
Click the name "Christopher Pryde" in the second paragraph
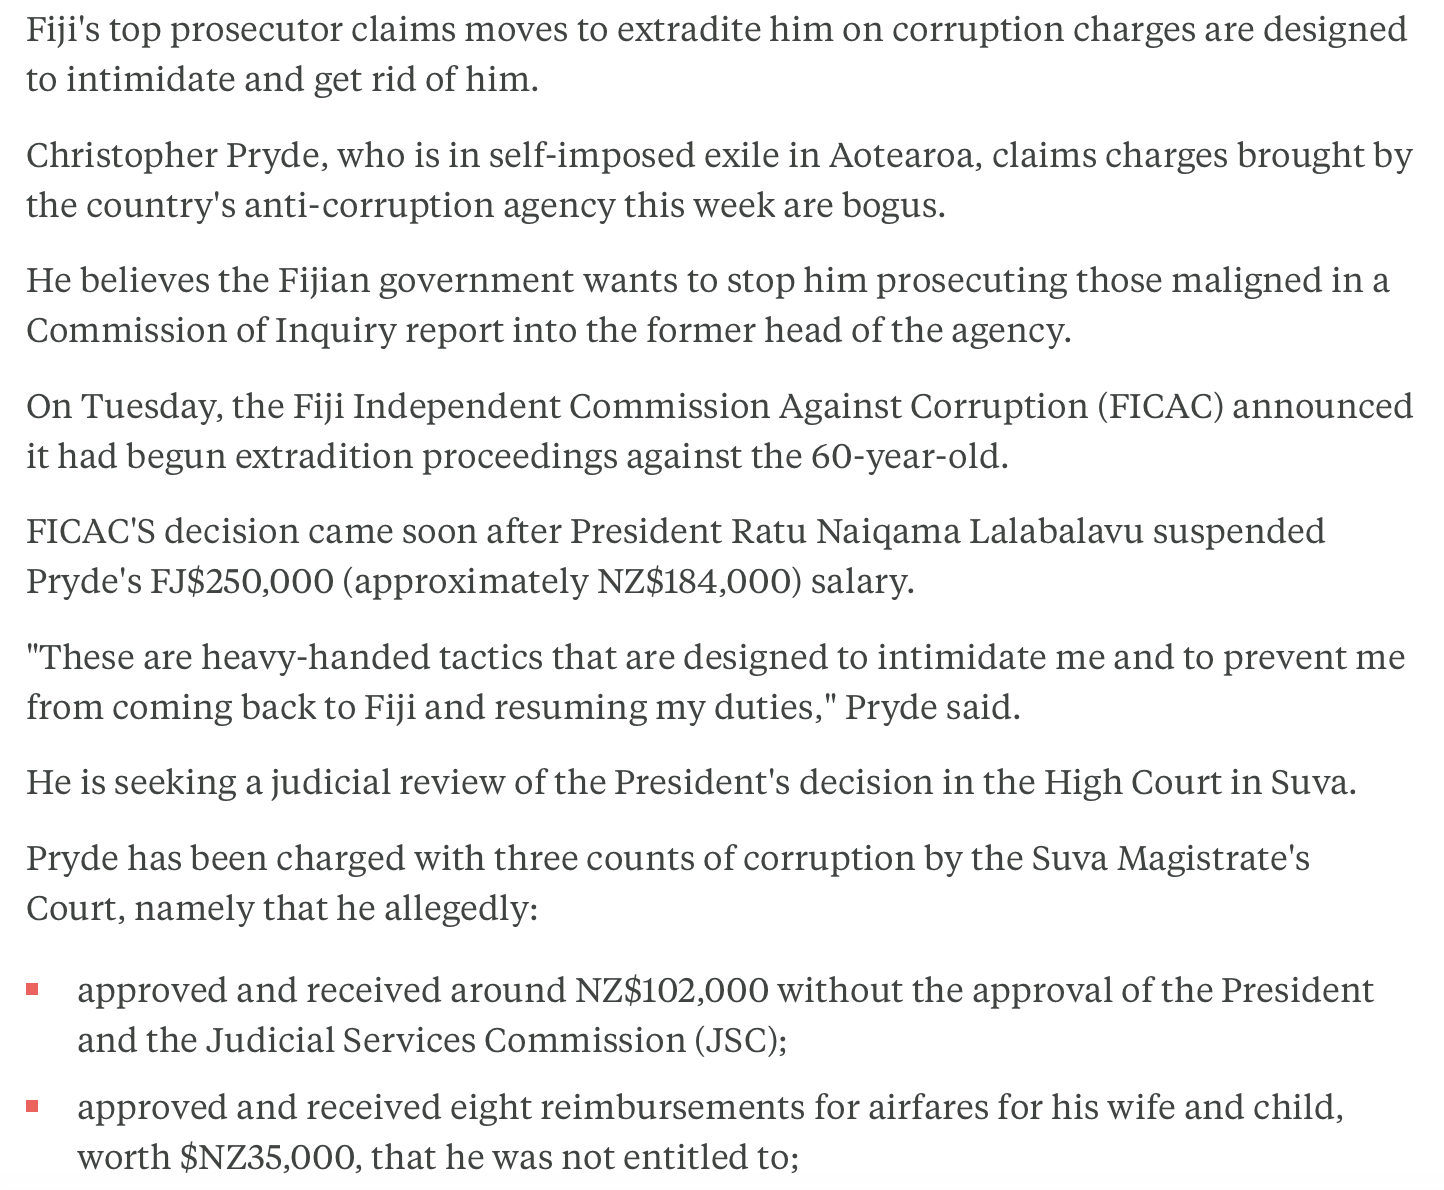[x=171, y=156]
